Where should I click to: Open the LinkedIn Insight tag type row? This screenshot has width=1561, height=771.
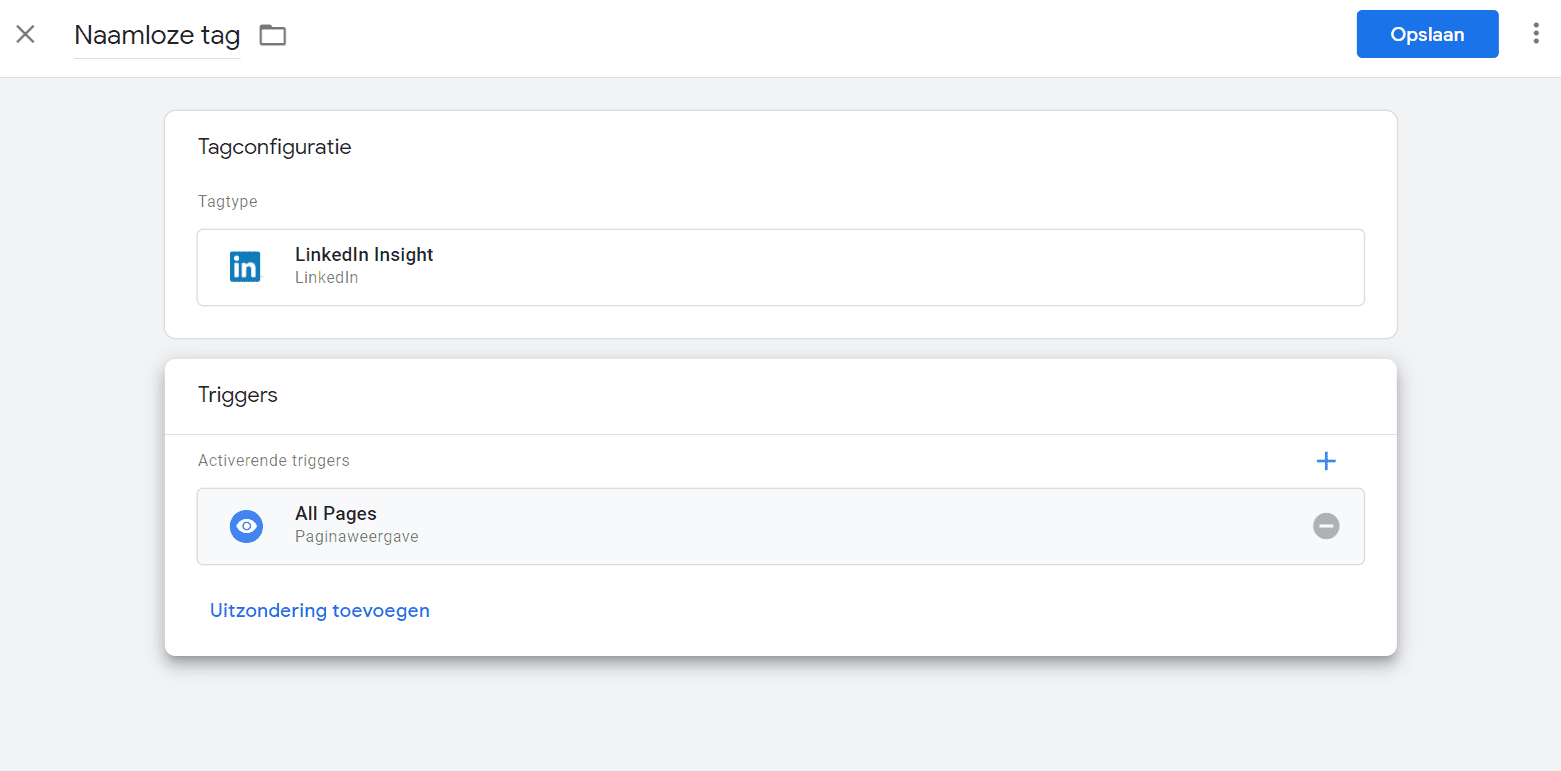[781, 267]
